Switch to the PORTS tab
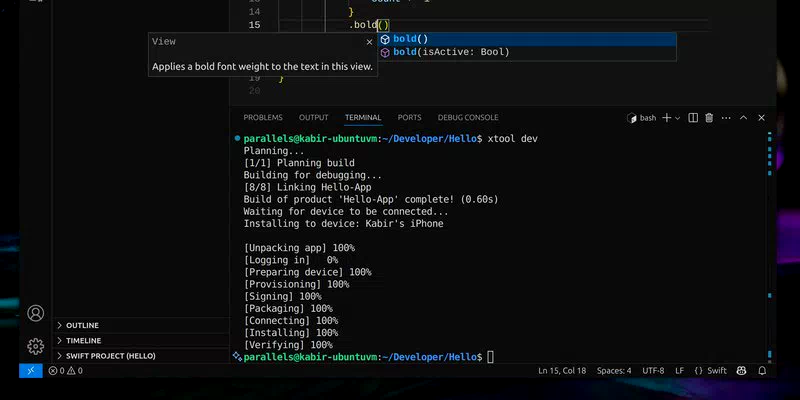Viewport: 800px width, 400px height. (x=410, y=117)
